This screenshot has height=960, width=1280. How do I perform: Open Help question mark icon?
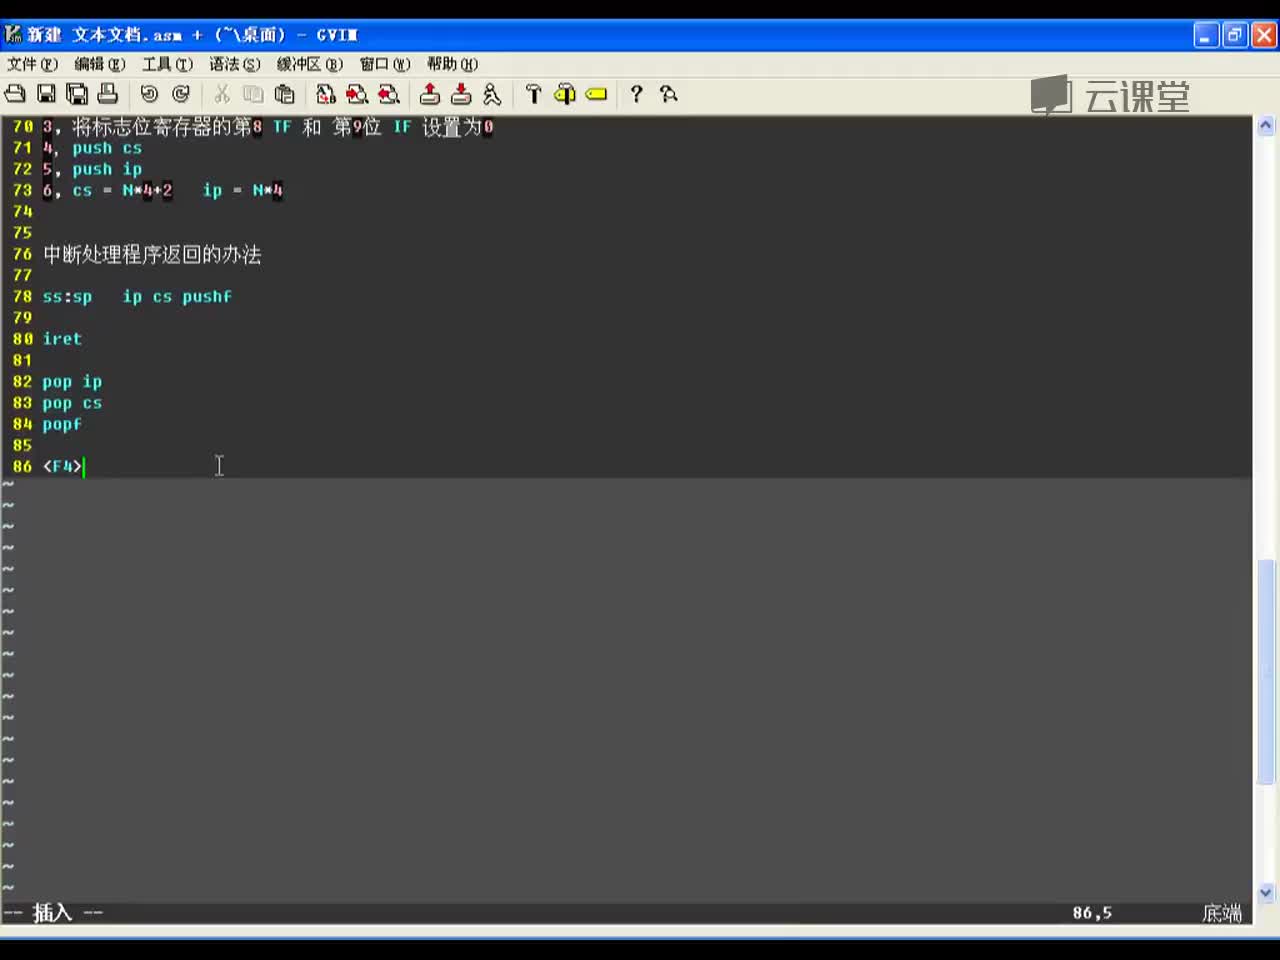(x=636, y=94)
